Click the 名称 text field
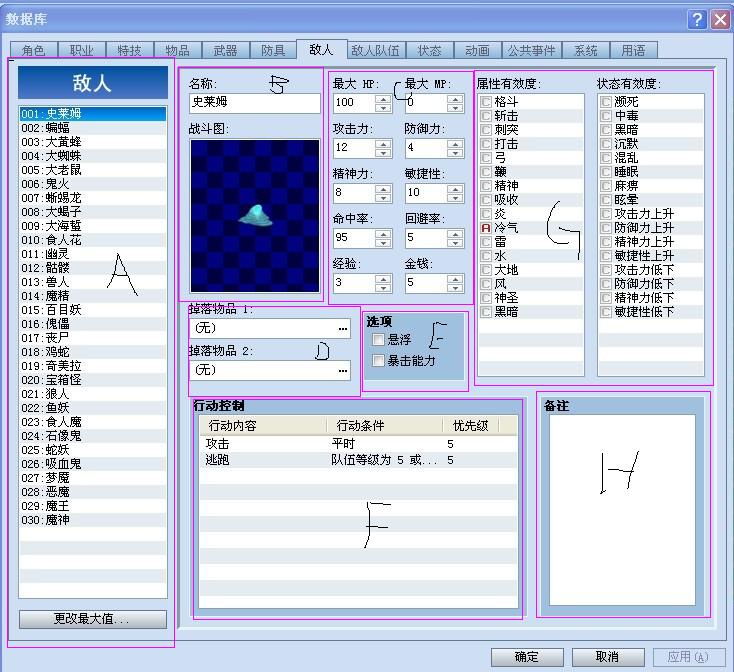 255,102
